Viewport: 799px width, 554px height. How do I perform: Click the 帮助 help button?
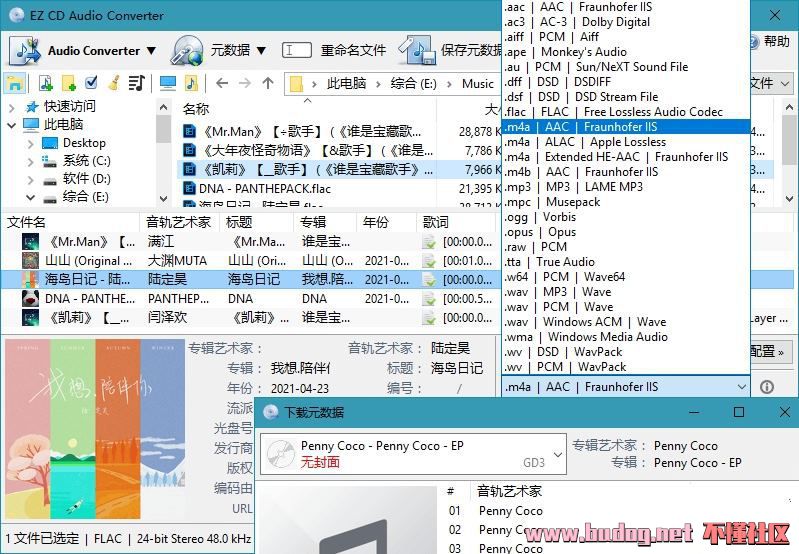pyautogui.click(x=768, y=42)
